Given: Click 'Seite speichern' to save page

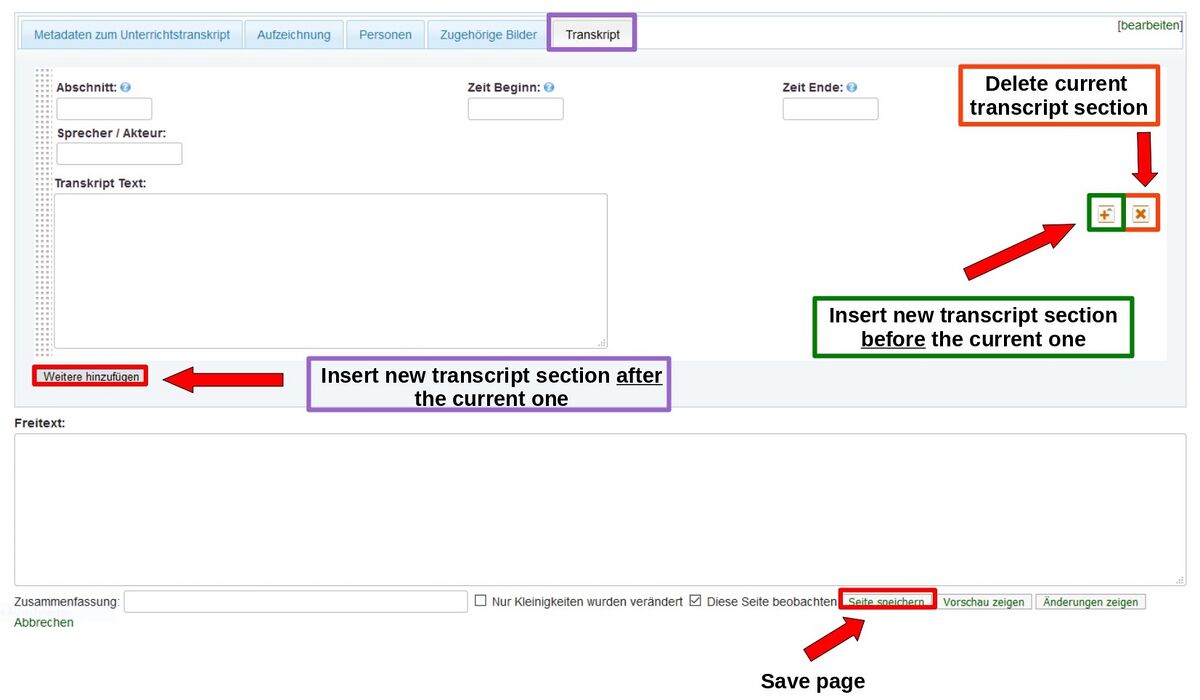Looking at the screenshot, I should (x=886, y=602).
